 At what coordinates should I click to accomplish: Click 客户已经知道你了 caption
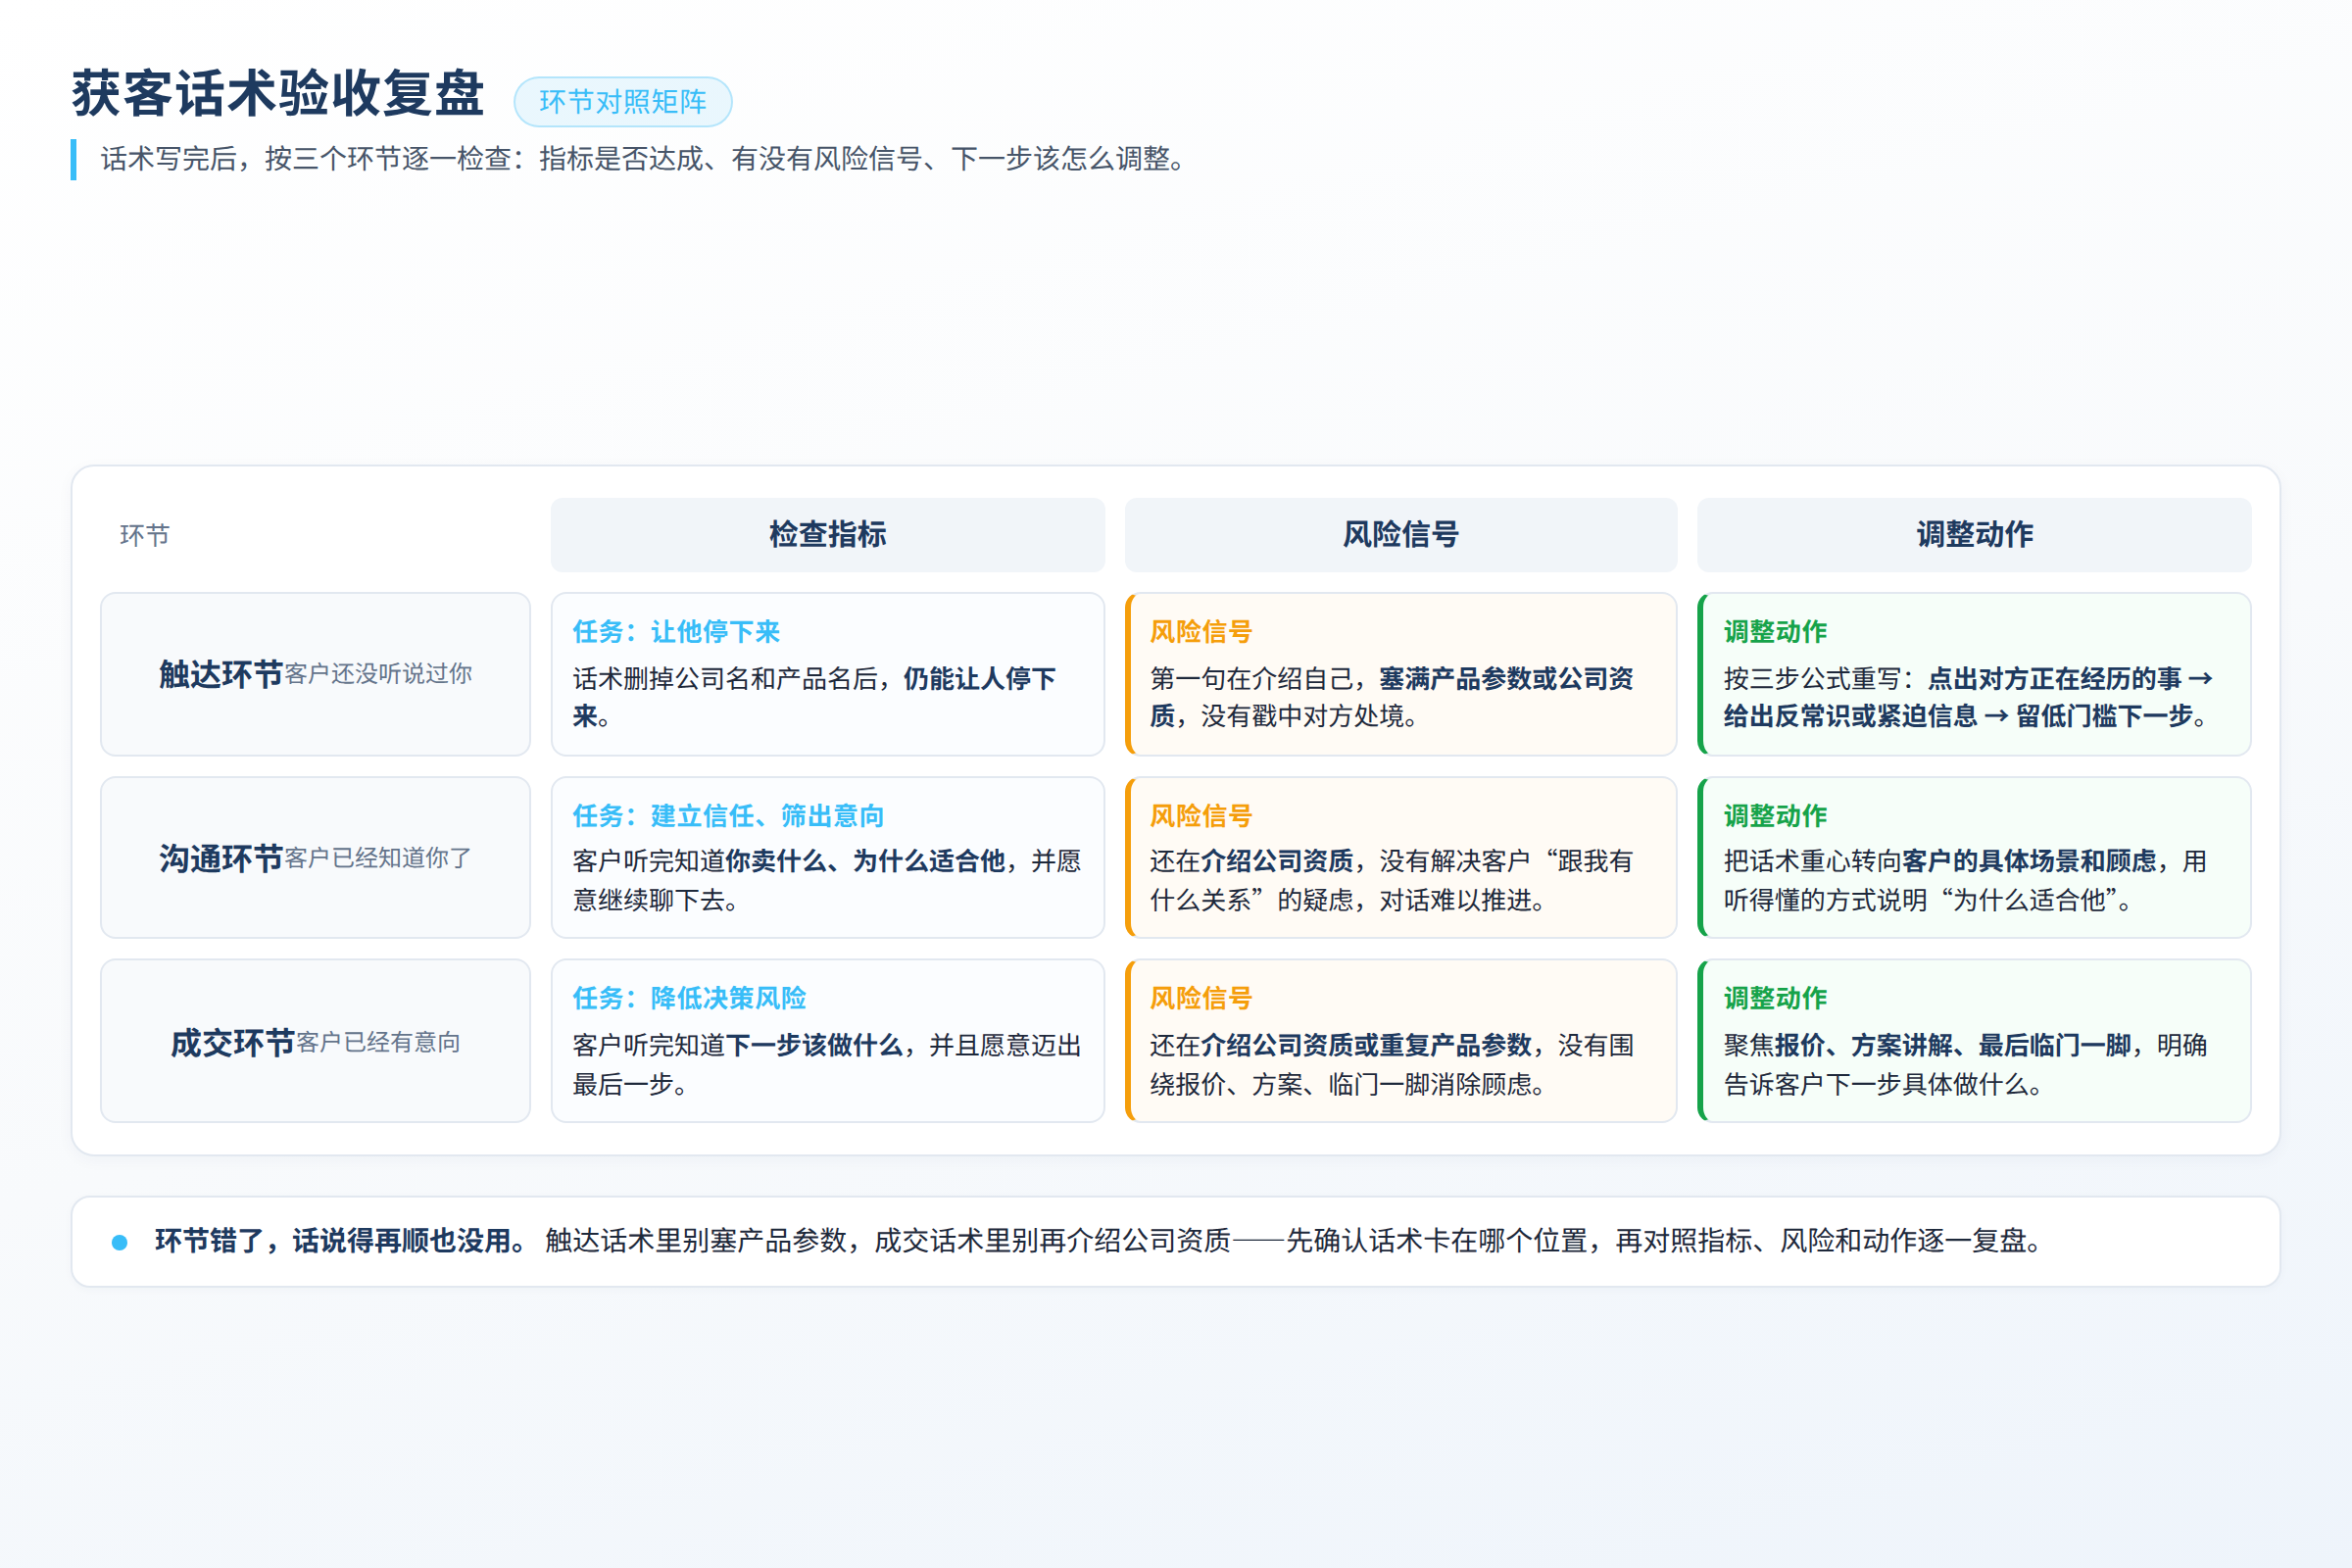[x=378, y=858]
